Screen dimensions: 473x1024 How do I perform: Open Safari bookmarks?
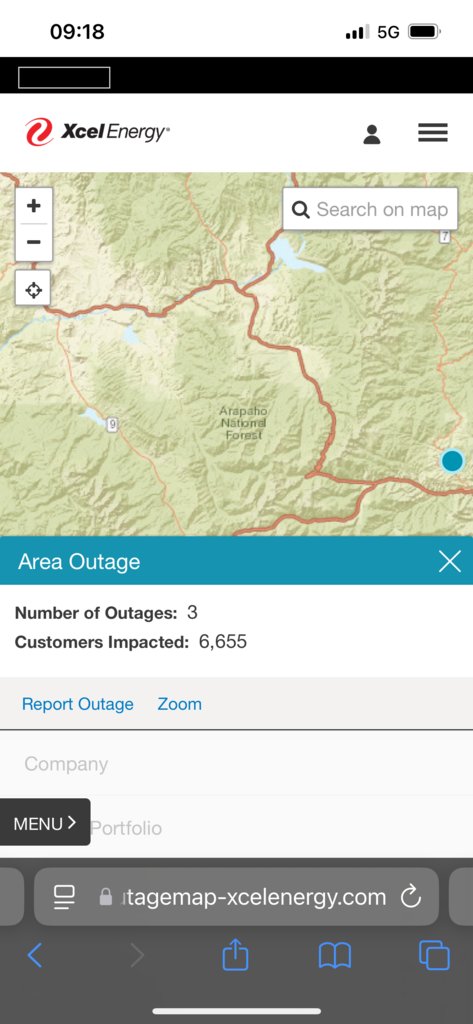coord(334,956)
